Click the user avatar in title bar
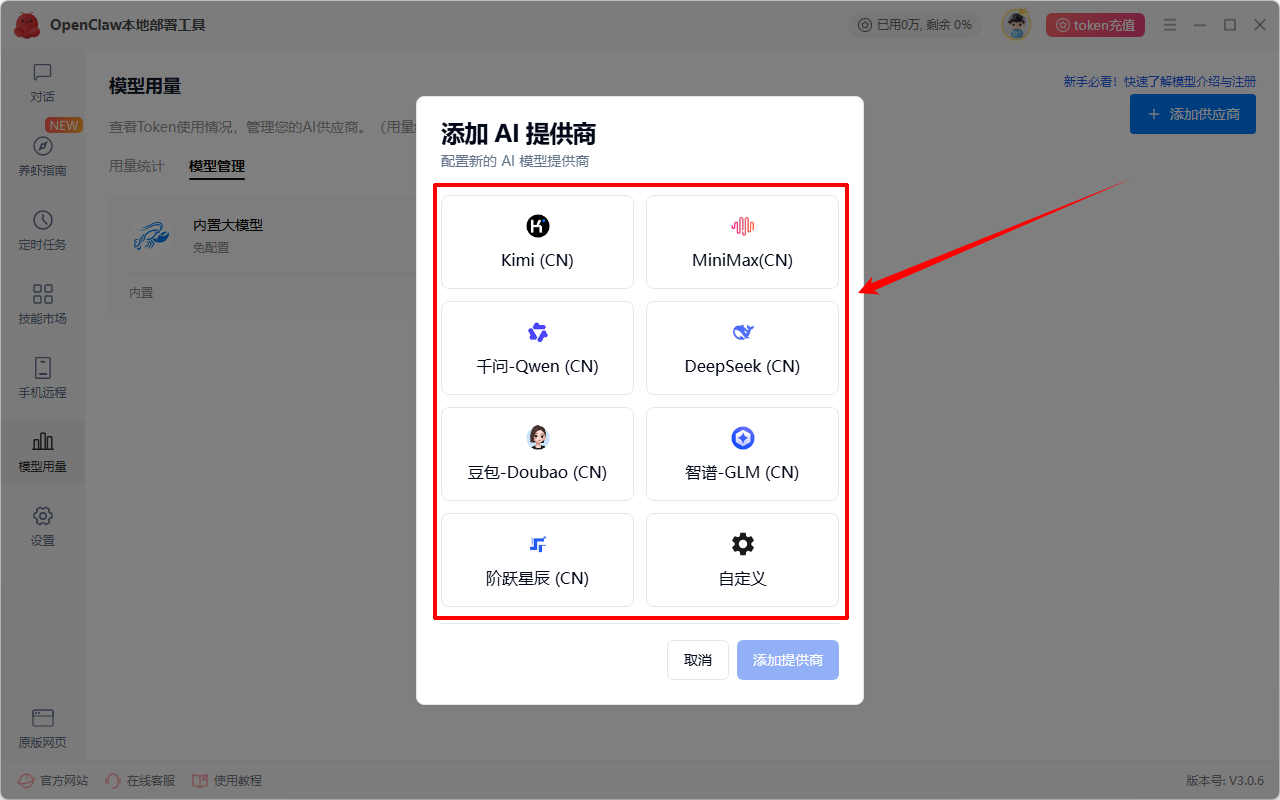The image size is (1280, 800). tap(1016, 25)
